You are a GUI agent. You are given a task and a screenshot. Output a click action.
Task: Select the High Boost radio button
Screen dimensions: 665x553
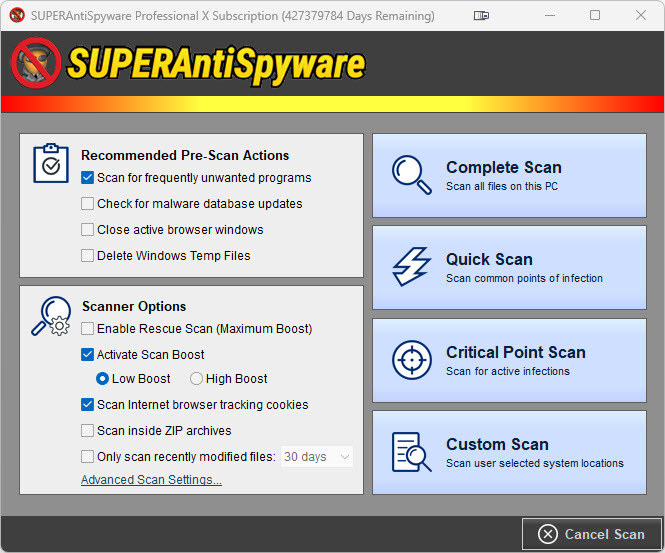pos(196,379)
